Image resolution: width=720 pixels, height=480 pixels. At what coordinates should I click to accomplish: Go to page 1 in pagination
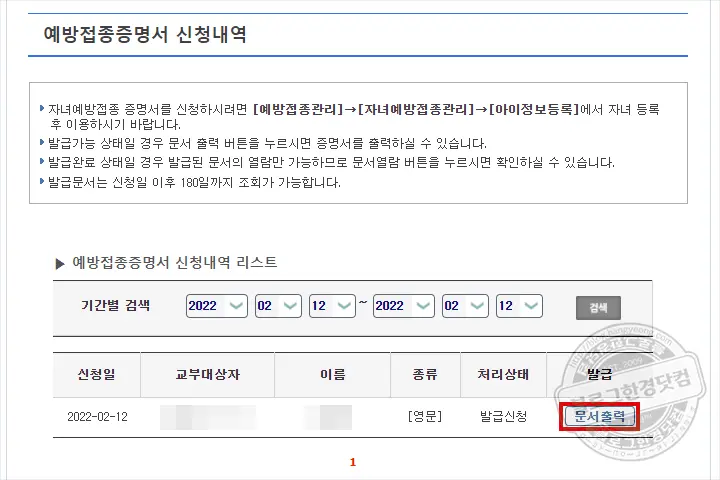[x=353, y=462]
